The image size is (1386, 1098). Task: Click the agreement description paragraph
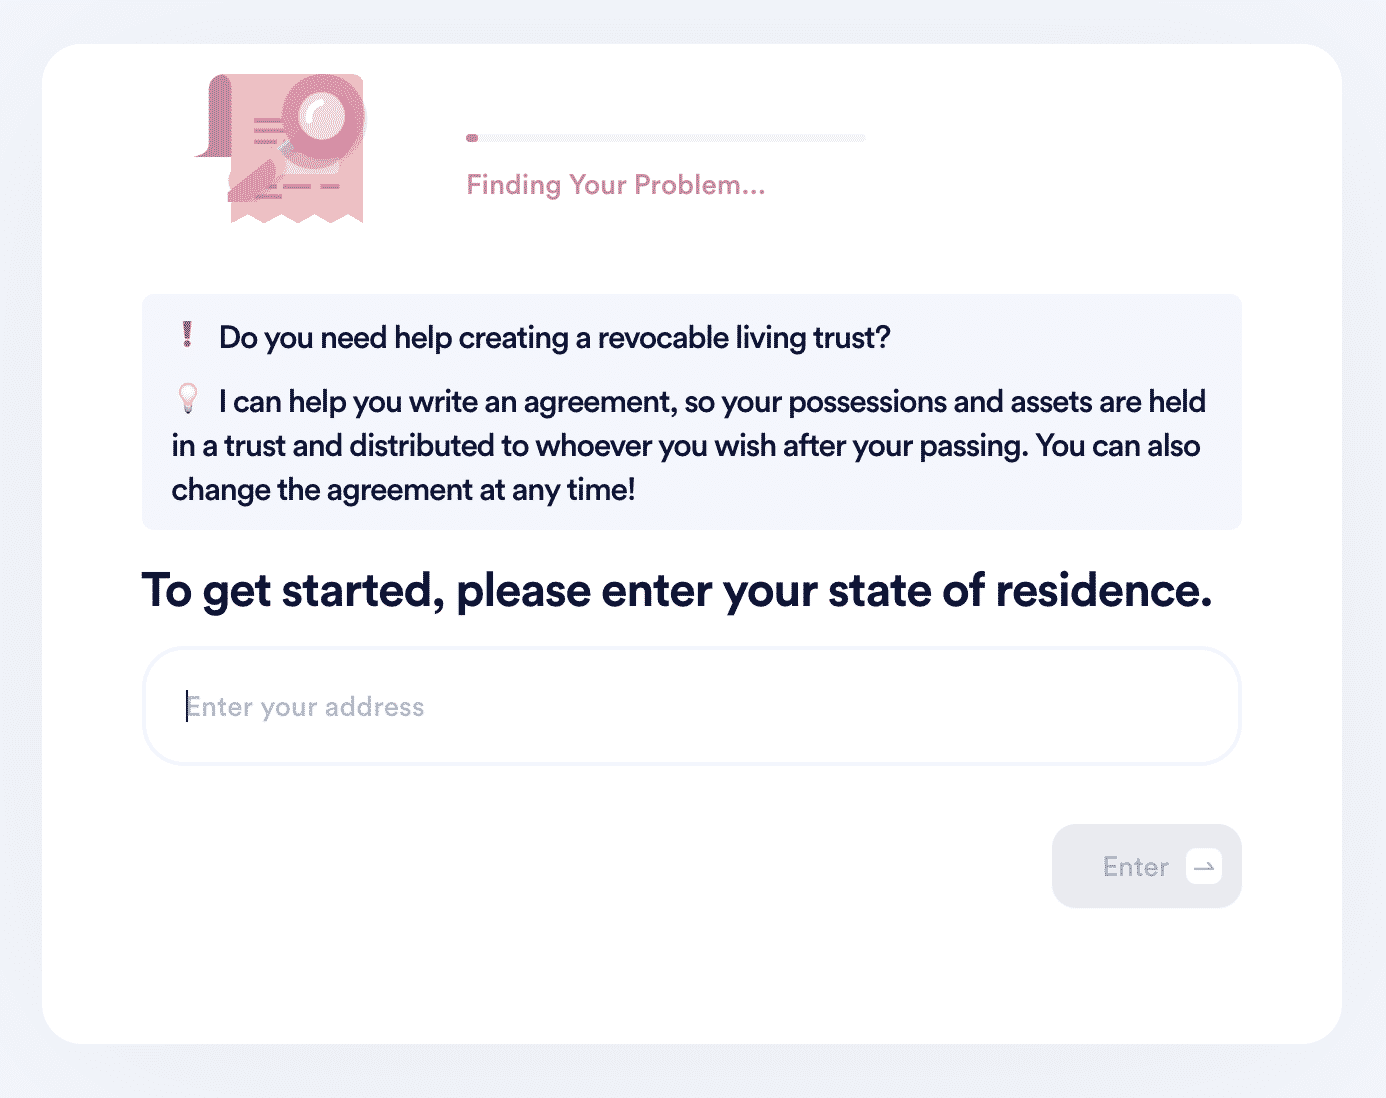point(689,446)
